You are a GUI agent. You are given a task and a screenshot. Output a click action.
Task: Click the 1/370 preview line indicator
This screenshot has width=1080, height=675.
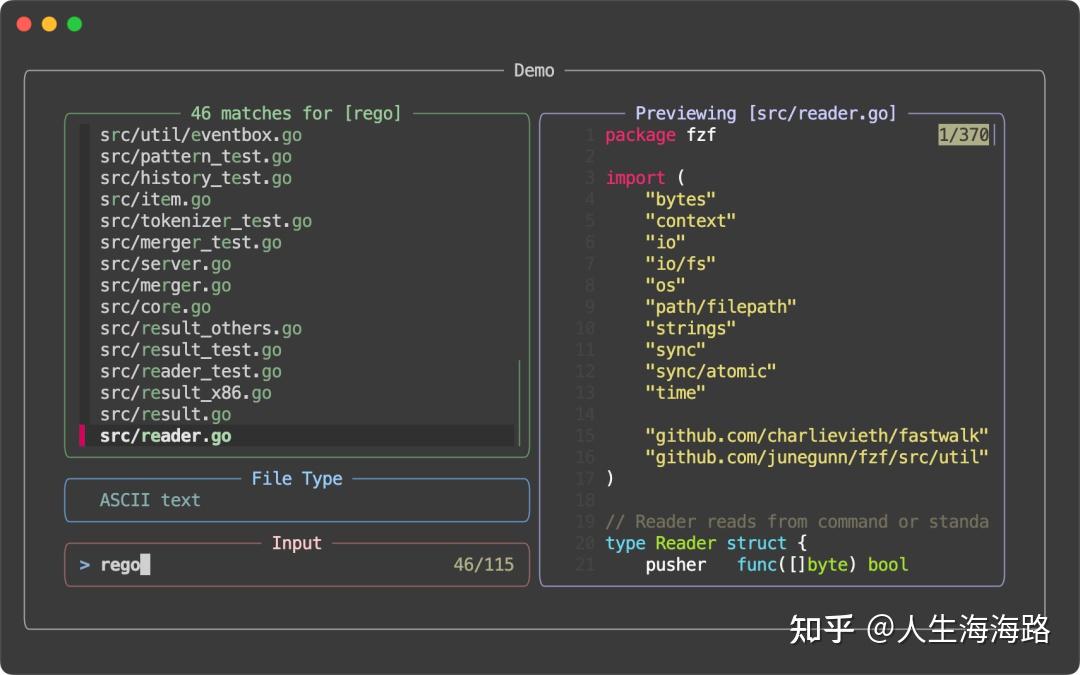[964, 135]
